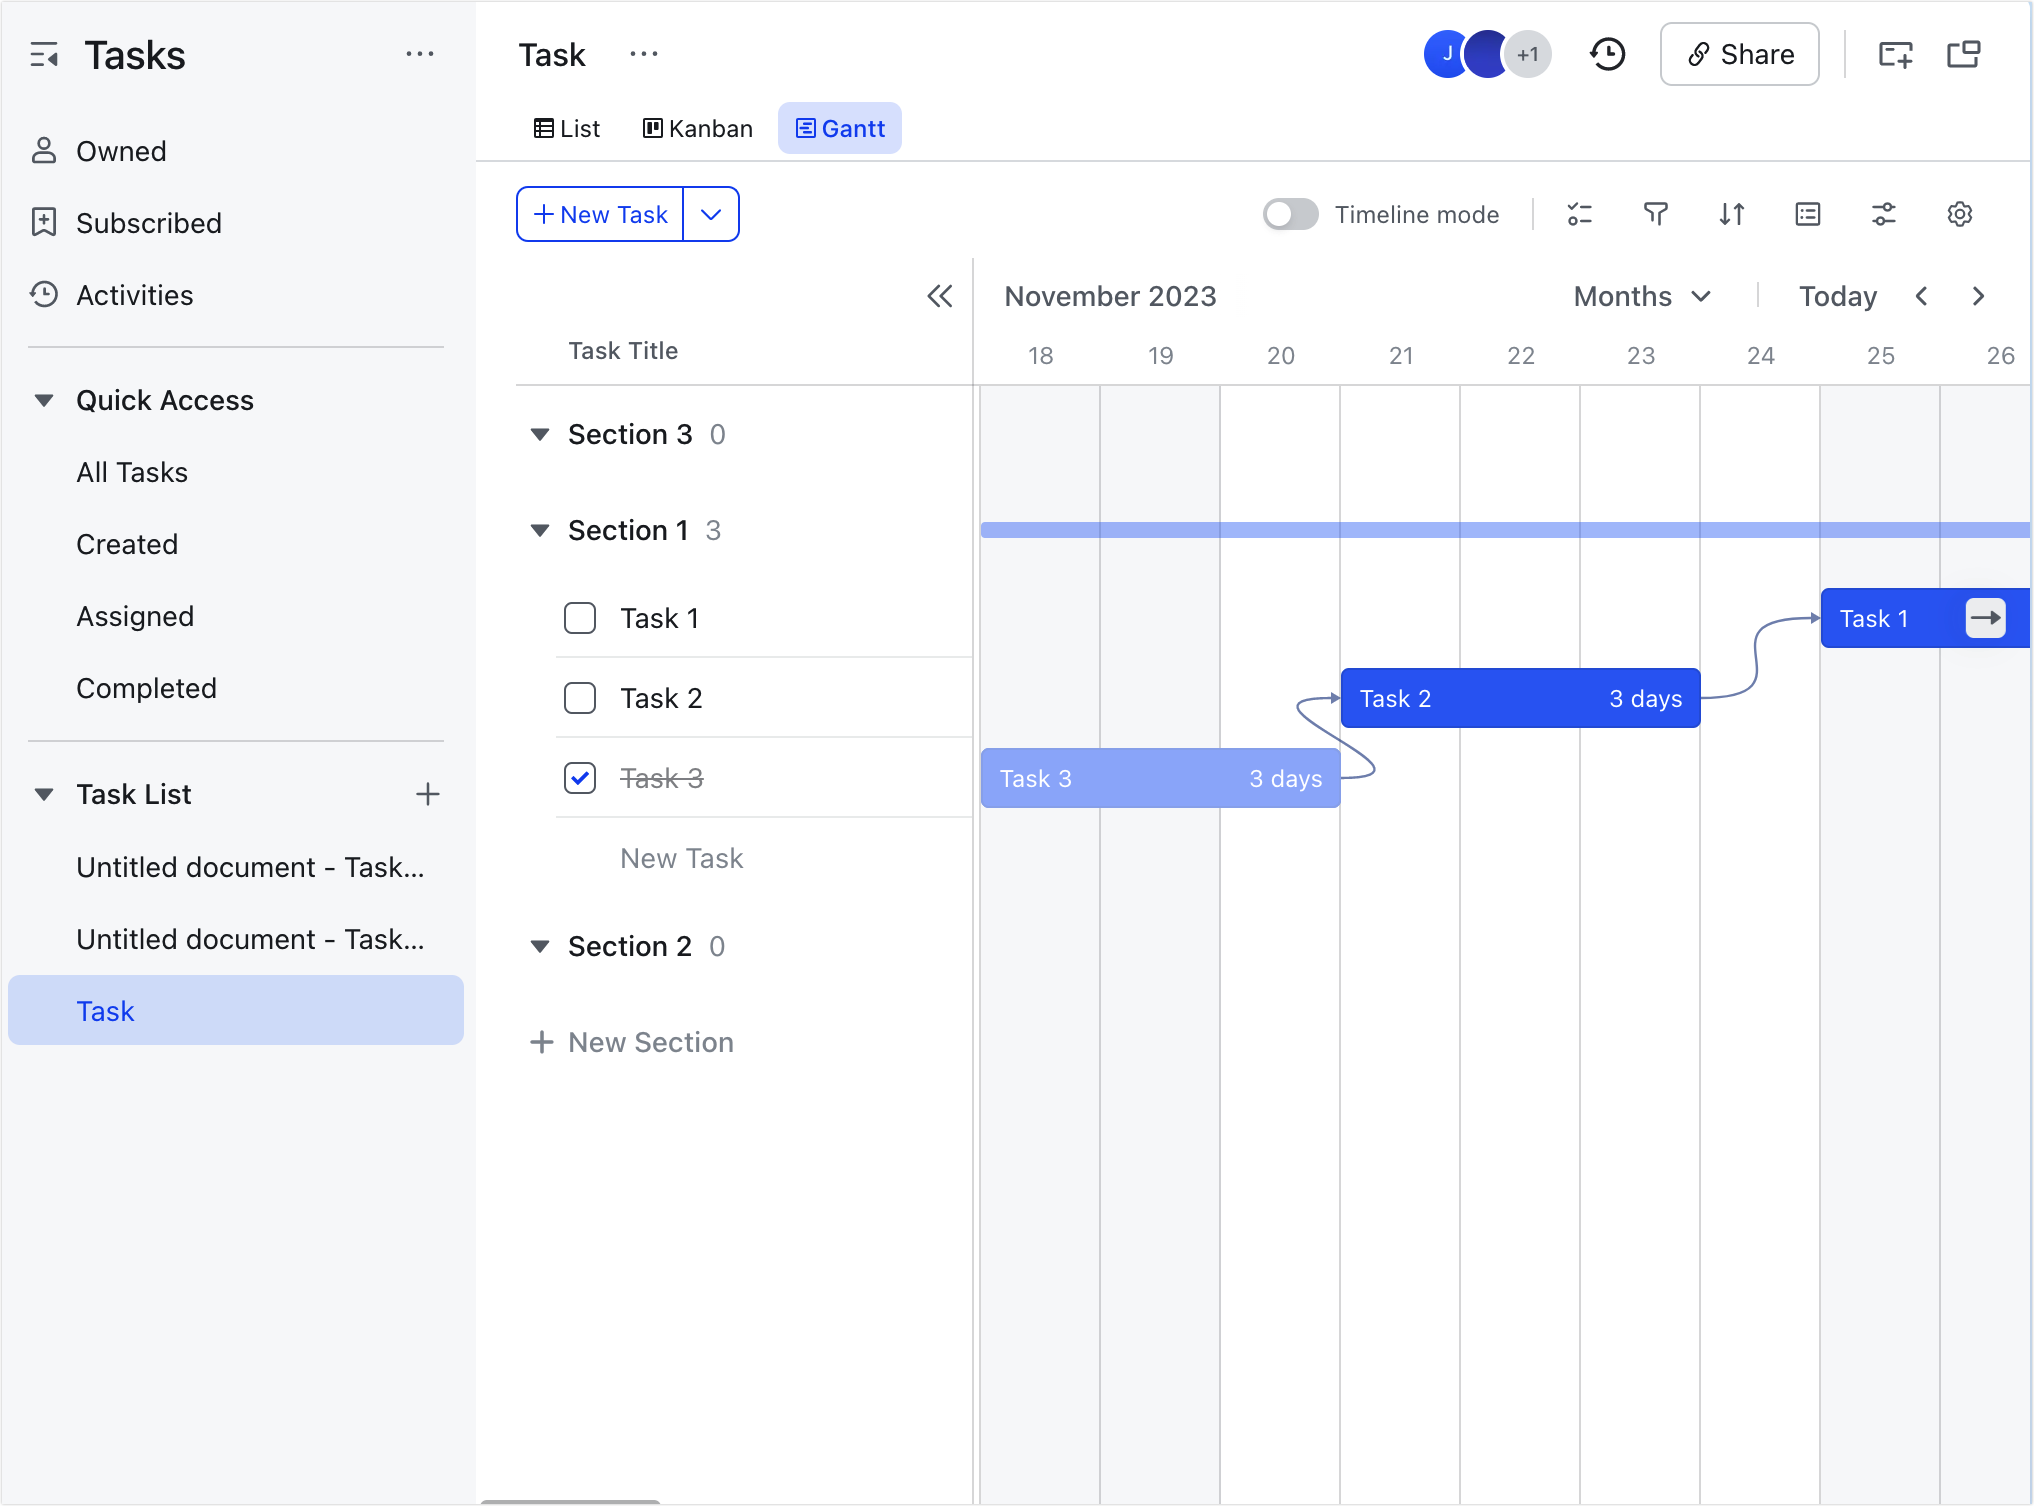Image resolution: width=2034 pixels, height=1506 pixels.
Task: Click the open-in-new-window icon top right
Action: (1964, 54)
